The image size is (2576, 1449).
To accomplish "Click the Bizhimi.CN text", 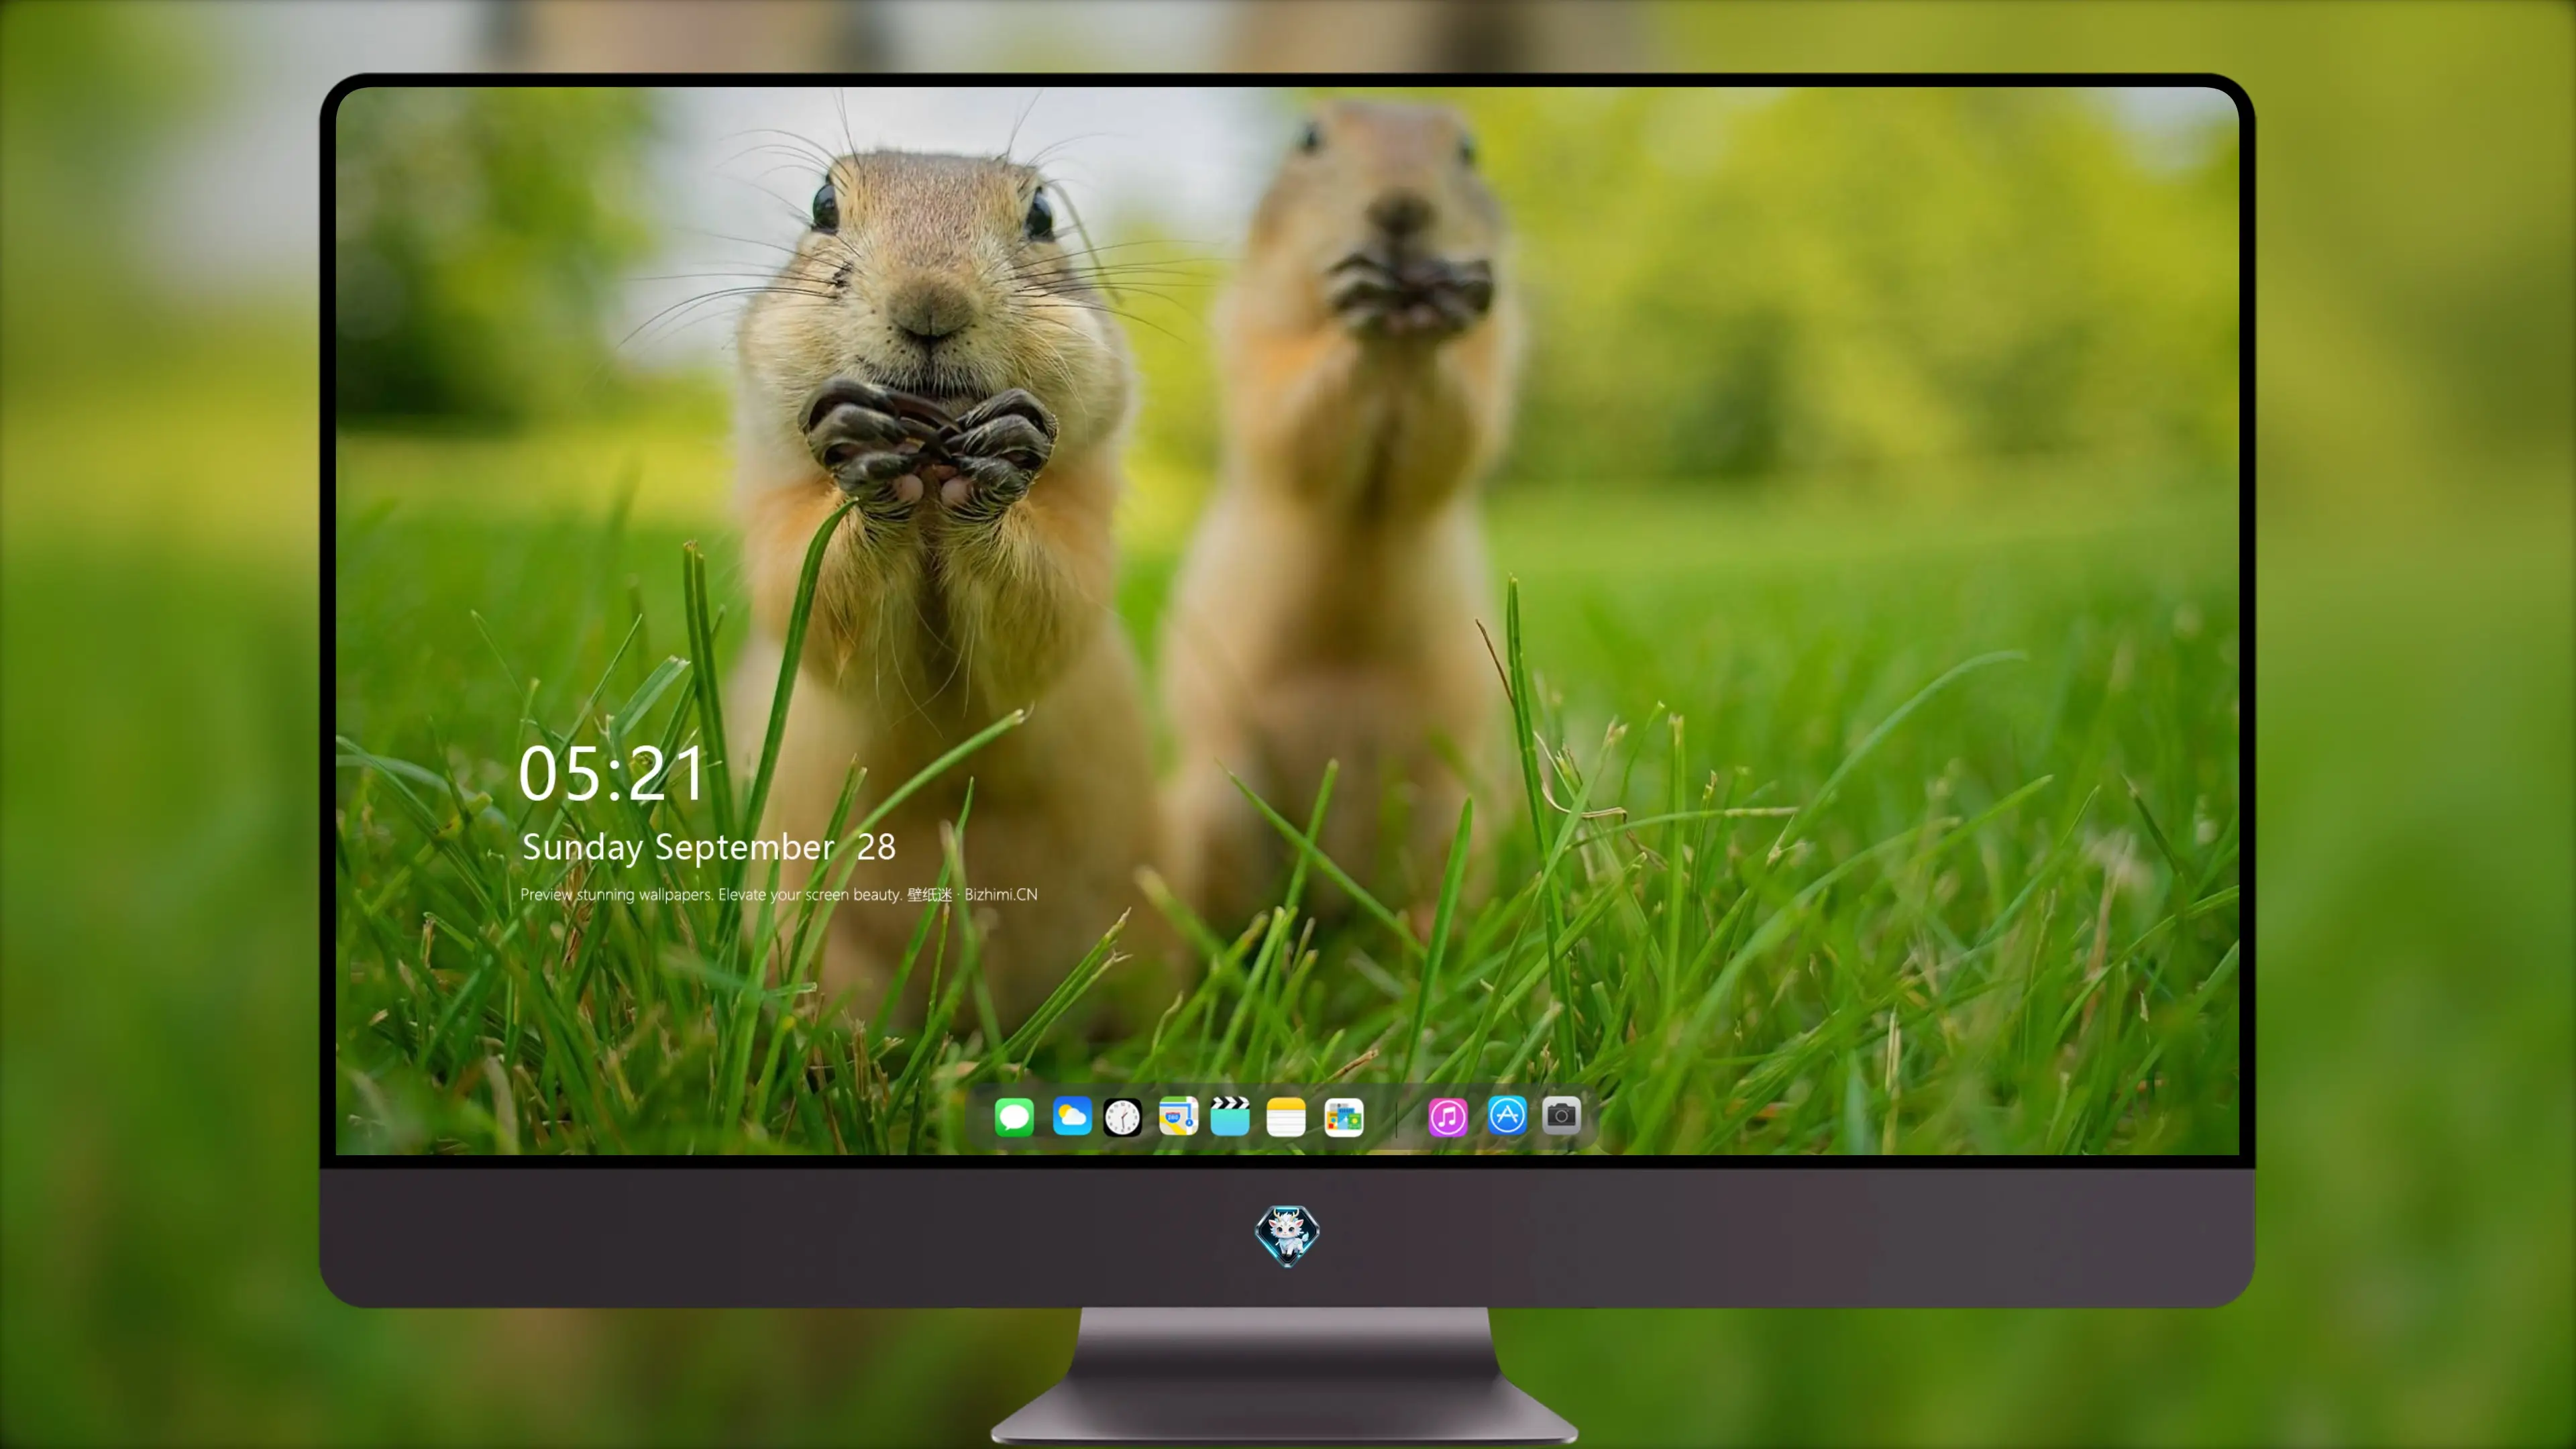I will click(1001, 894).
